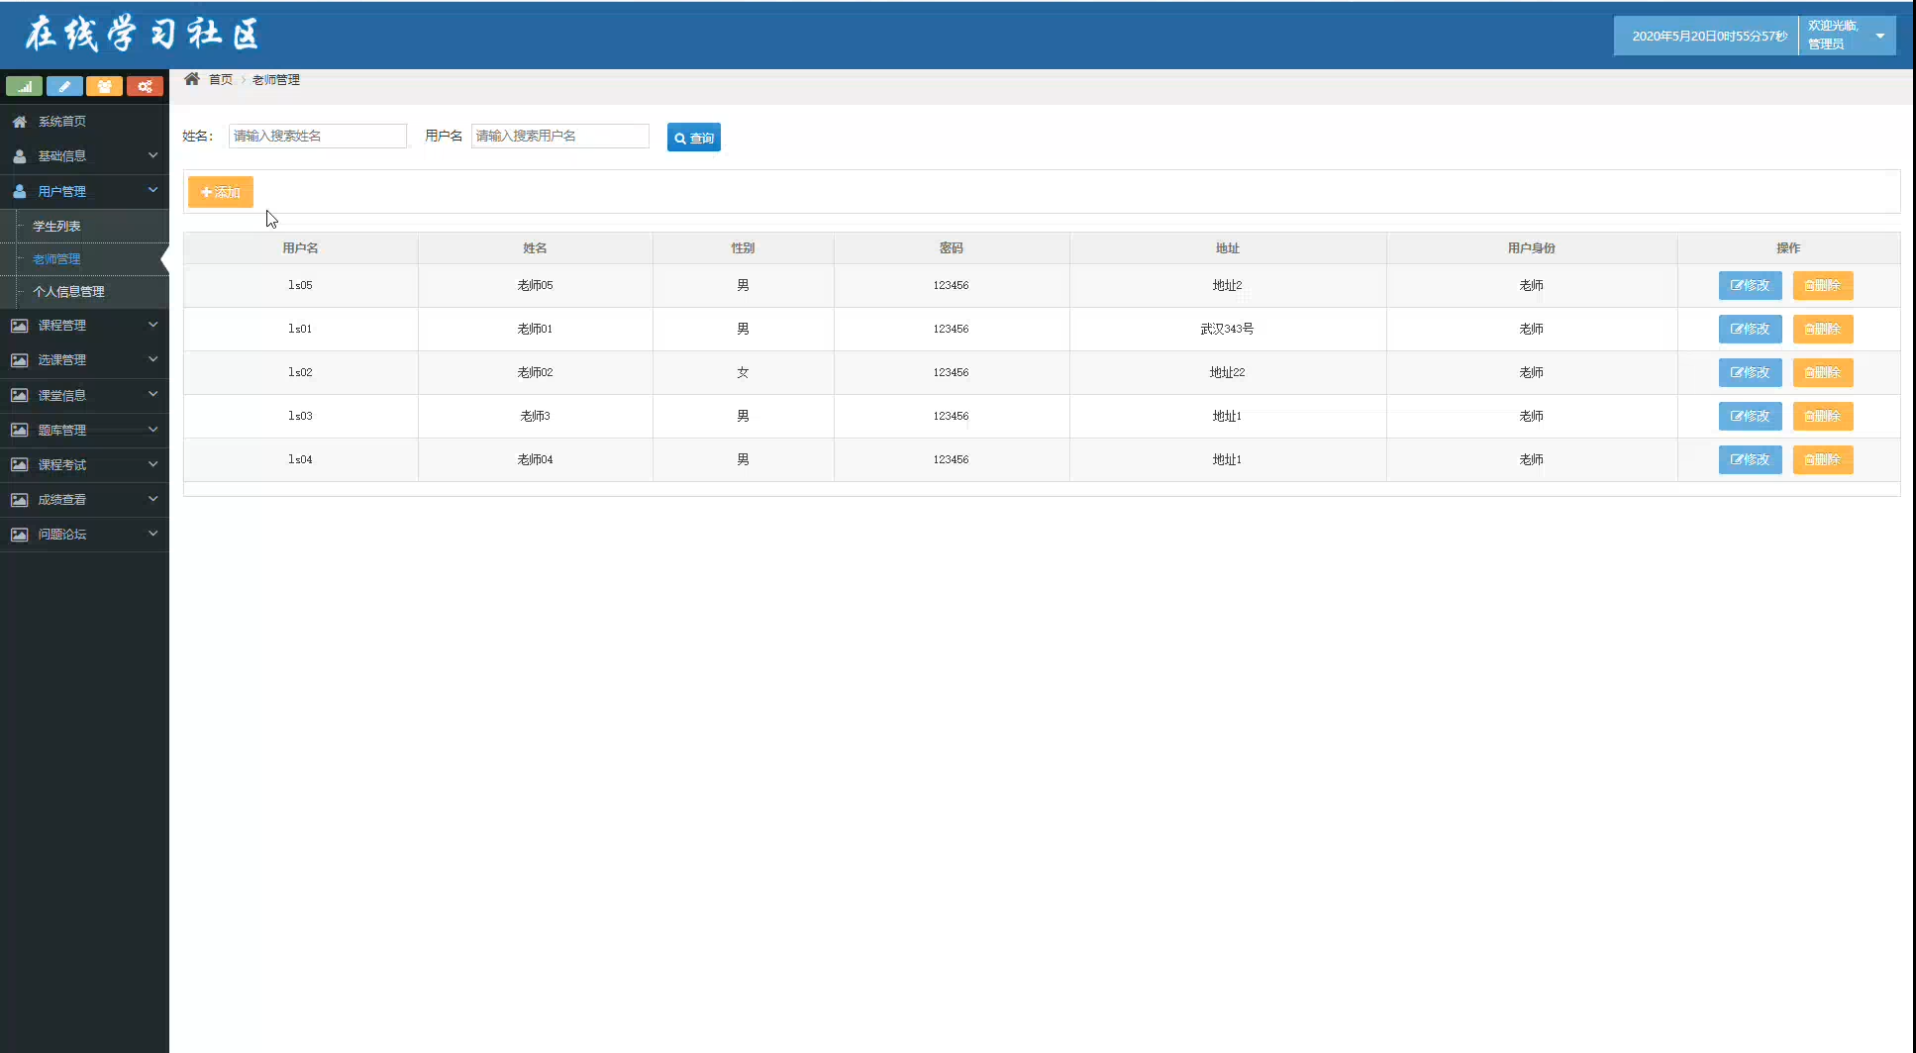
Task: Click the person icon beside 用户管理
Action: tap(19, 191)
